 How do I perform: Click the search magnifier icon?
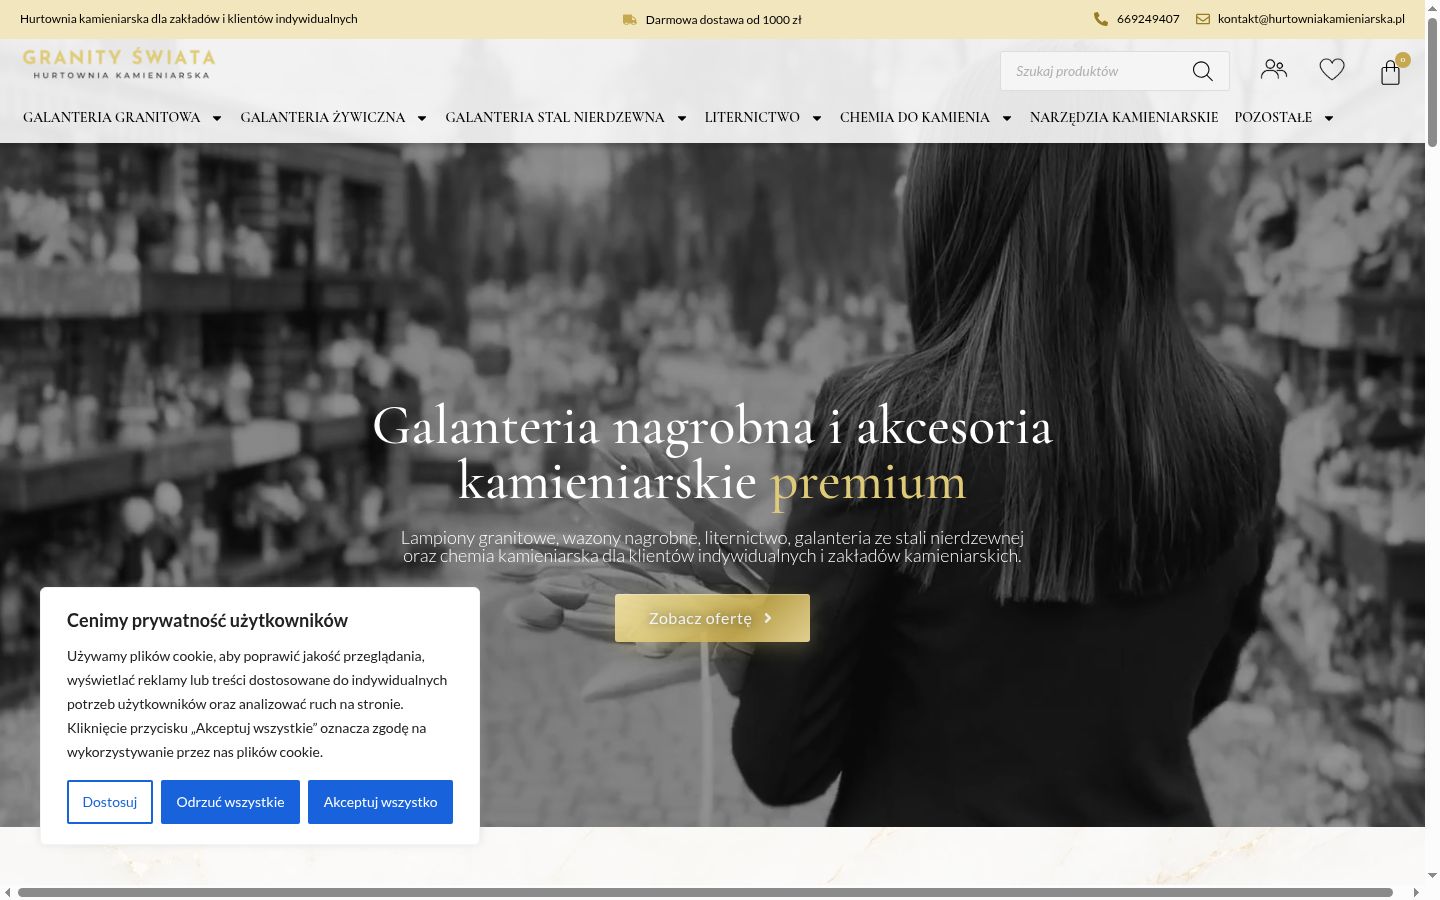(1202, 71)
